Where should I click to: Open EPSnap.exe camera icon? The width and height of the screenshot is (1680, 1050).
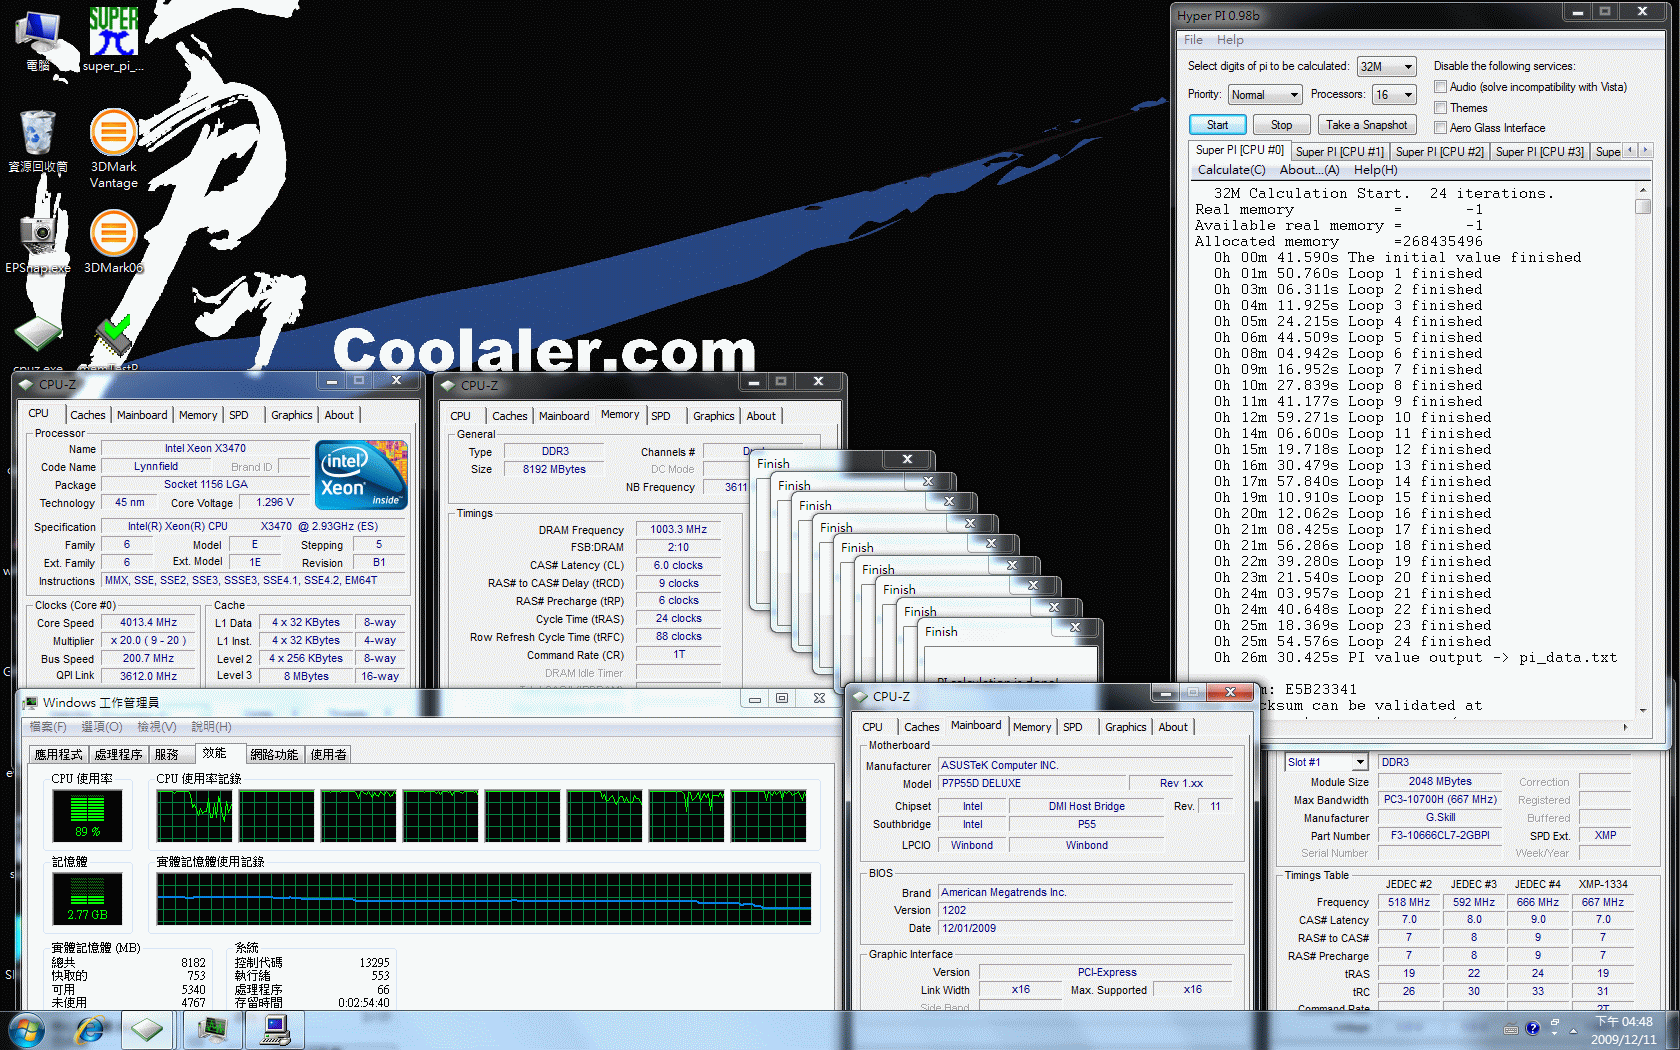coord(38,240)
